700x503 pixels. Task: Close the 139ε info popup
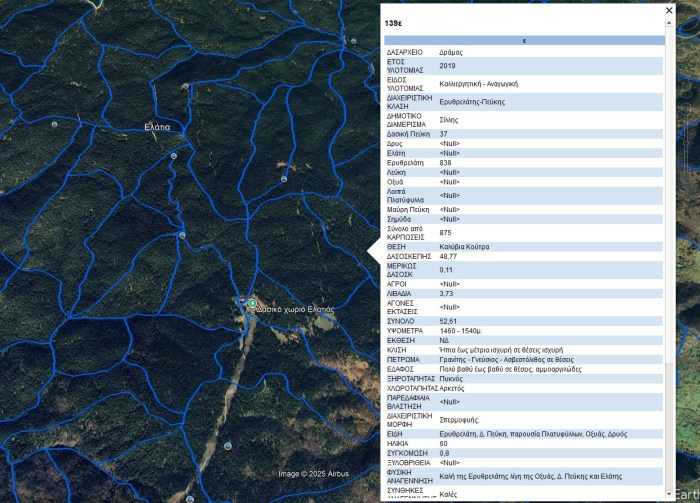click(670, 10)
